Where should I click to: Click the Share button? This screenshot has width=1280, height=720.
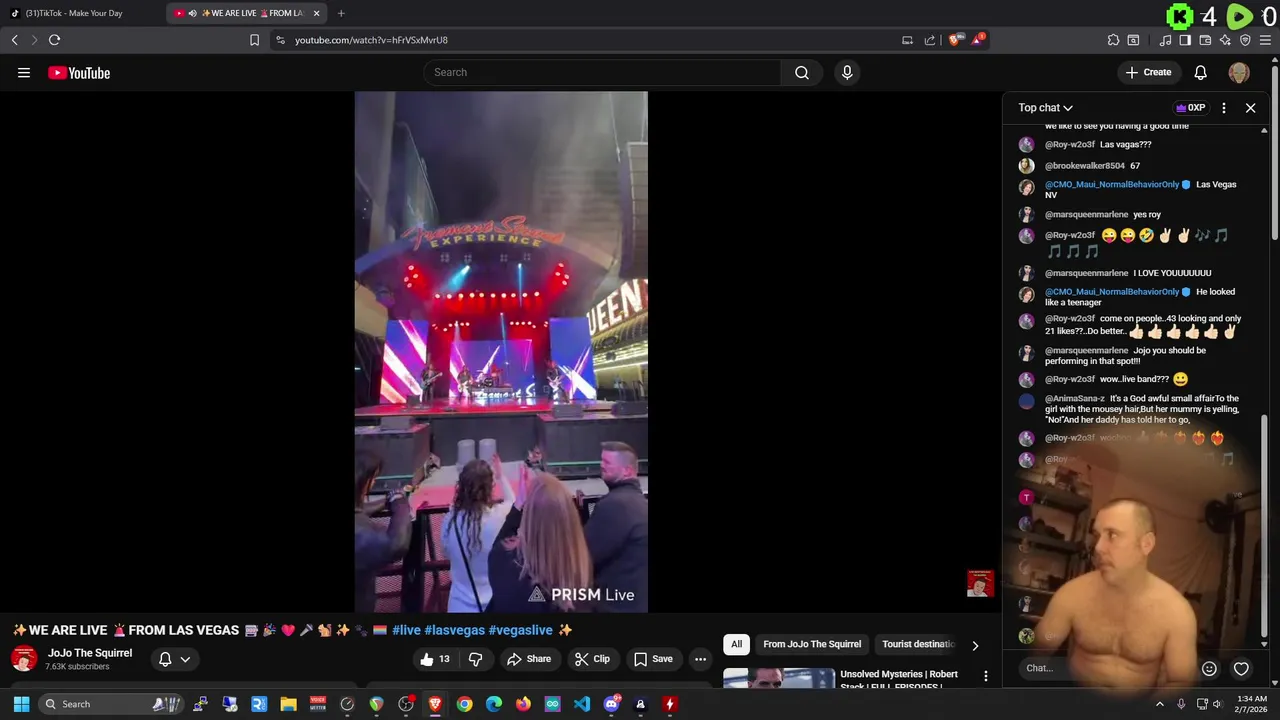pos(529,659)
